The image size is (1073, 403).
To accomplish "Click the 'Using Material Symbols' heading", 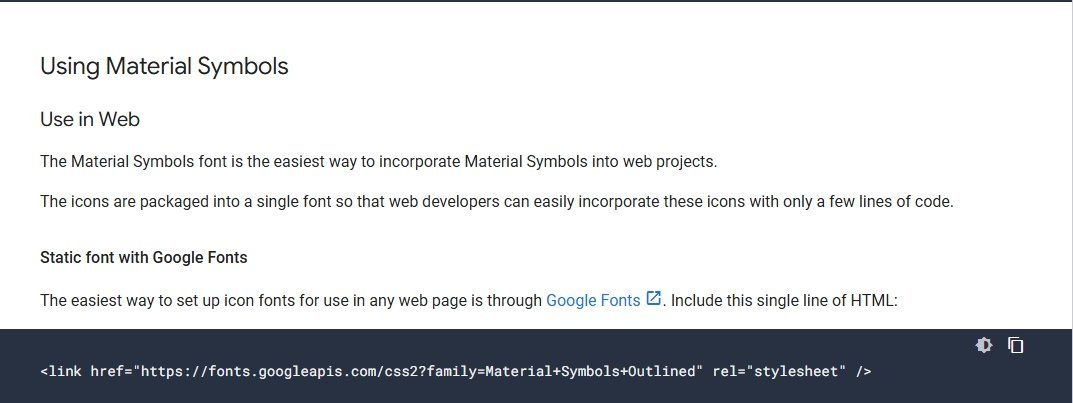I will click(x=164, y=67).
